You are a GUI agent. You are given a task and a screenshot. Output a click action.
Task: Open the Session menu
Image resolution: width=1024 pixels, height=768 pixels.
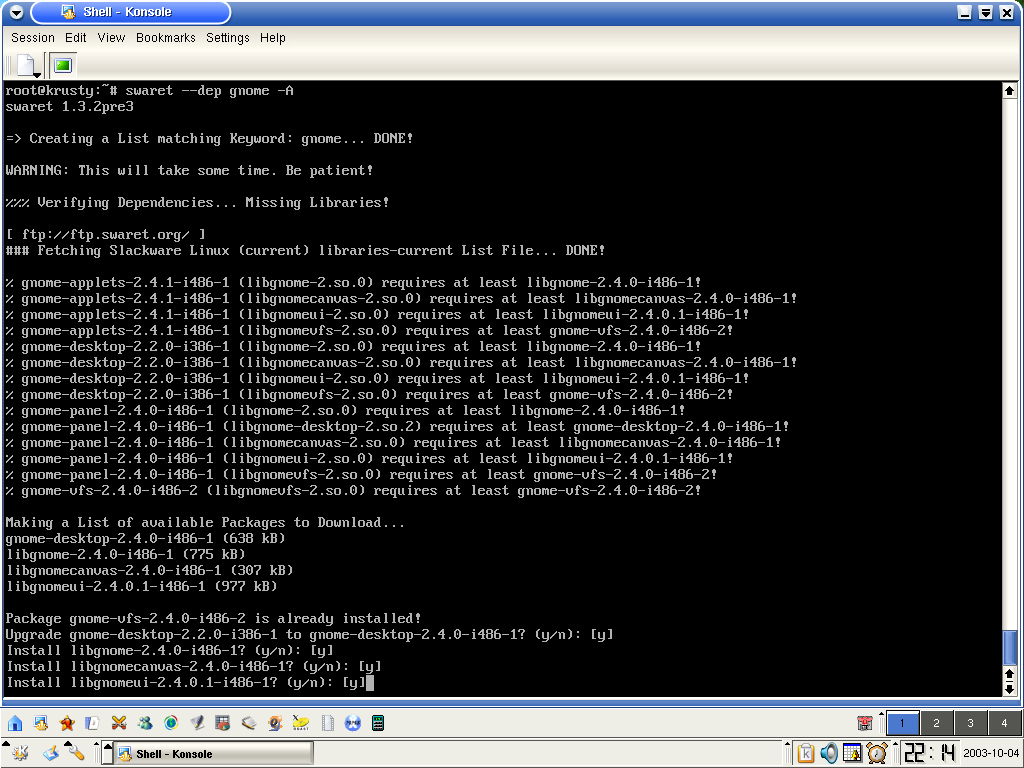pos(33,38)
